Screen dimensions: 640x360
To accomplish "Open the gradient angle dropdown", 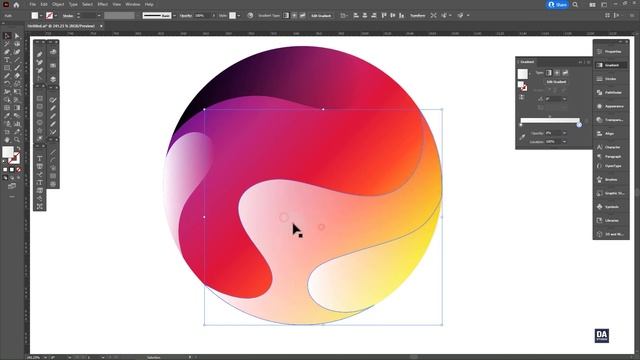I will pos(564,99).
